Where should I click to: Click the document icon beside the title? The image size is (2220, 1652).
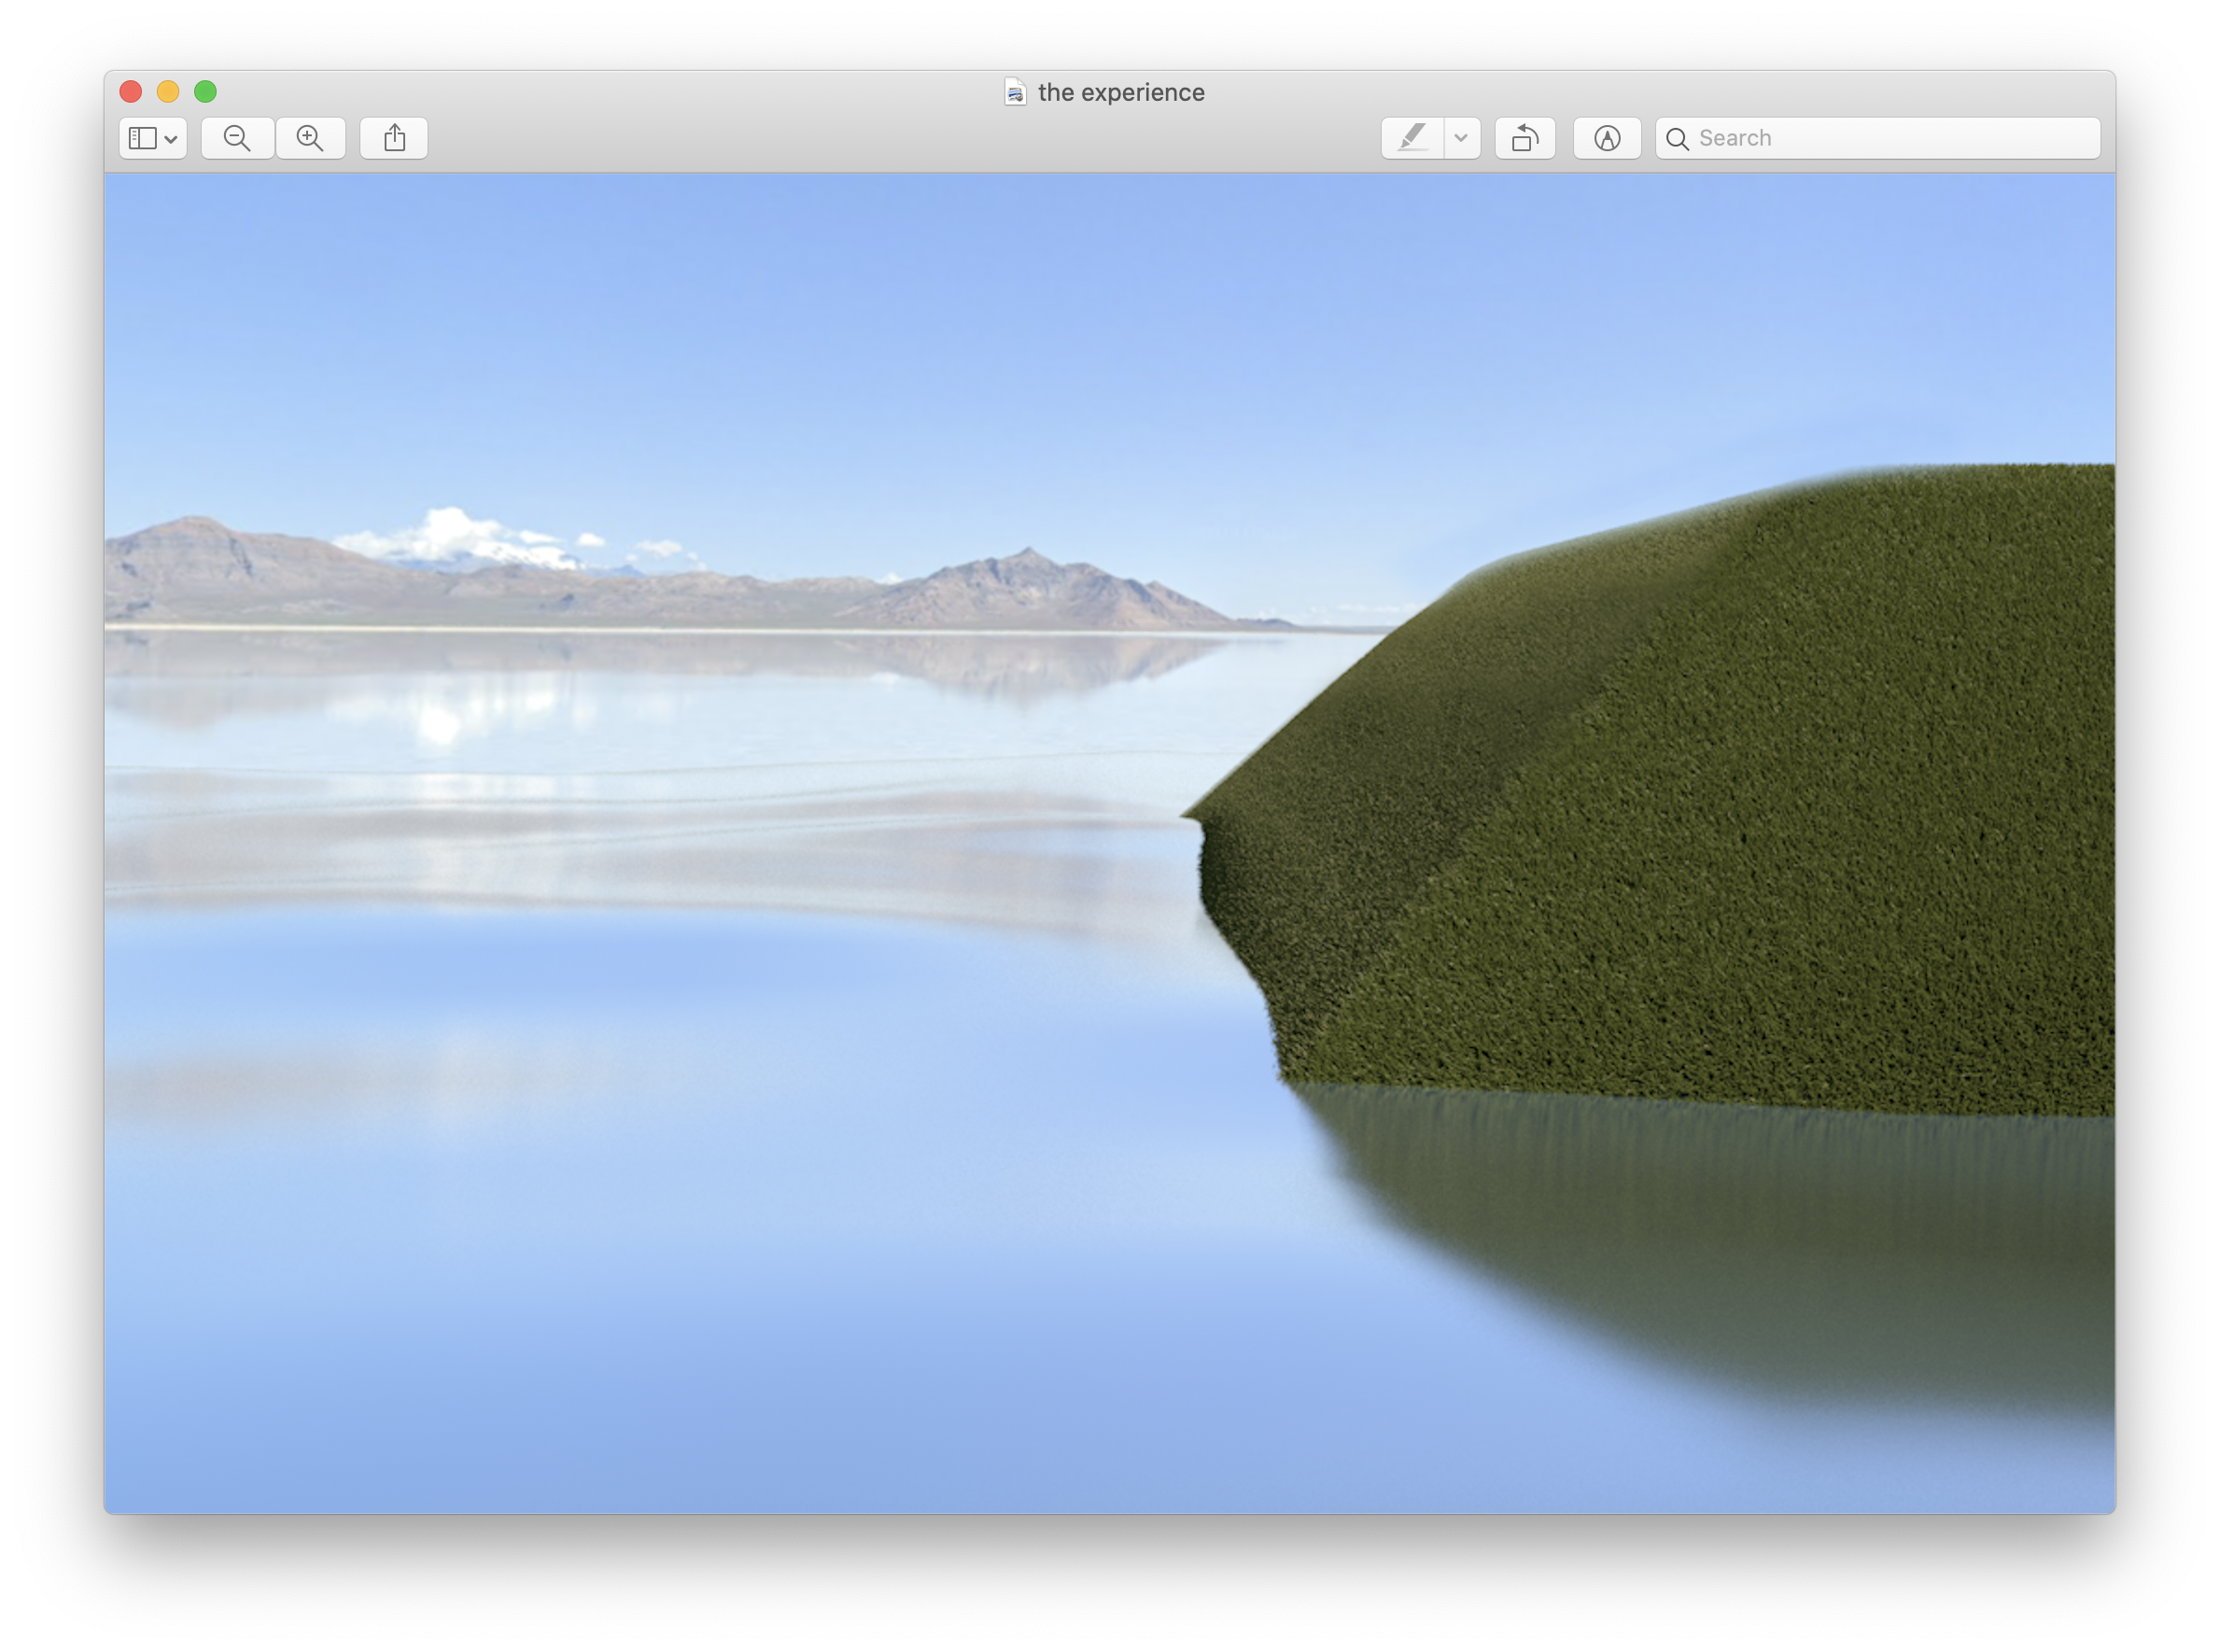pos(1015,92)
